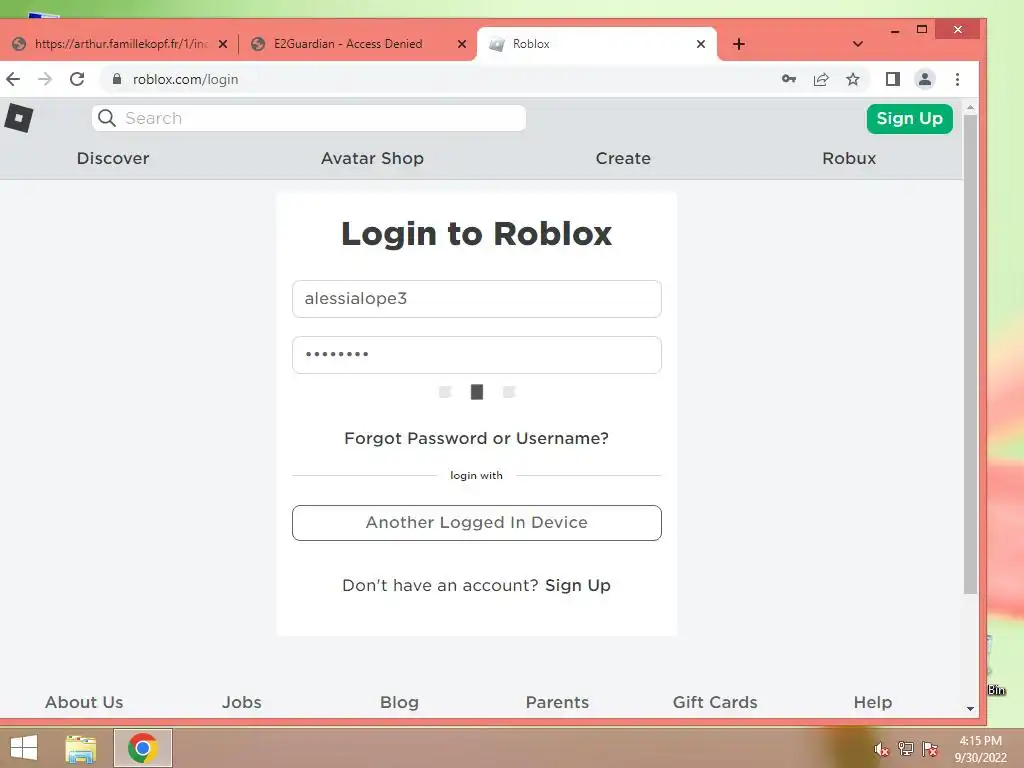
Task: Bookmark this page with the star icon
Action: click(x=853, y=80)
